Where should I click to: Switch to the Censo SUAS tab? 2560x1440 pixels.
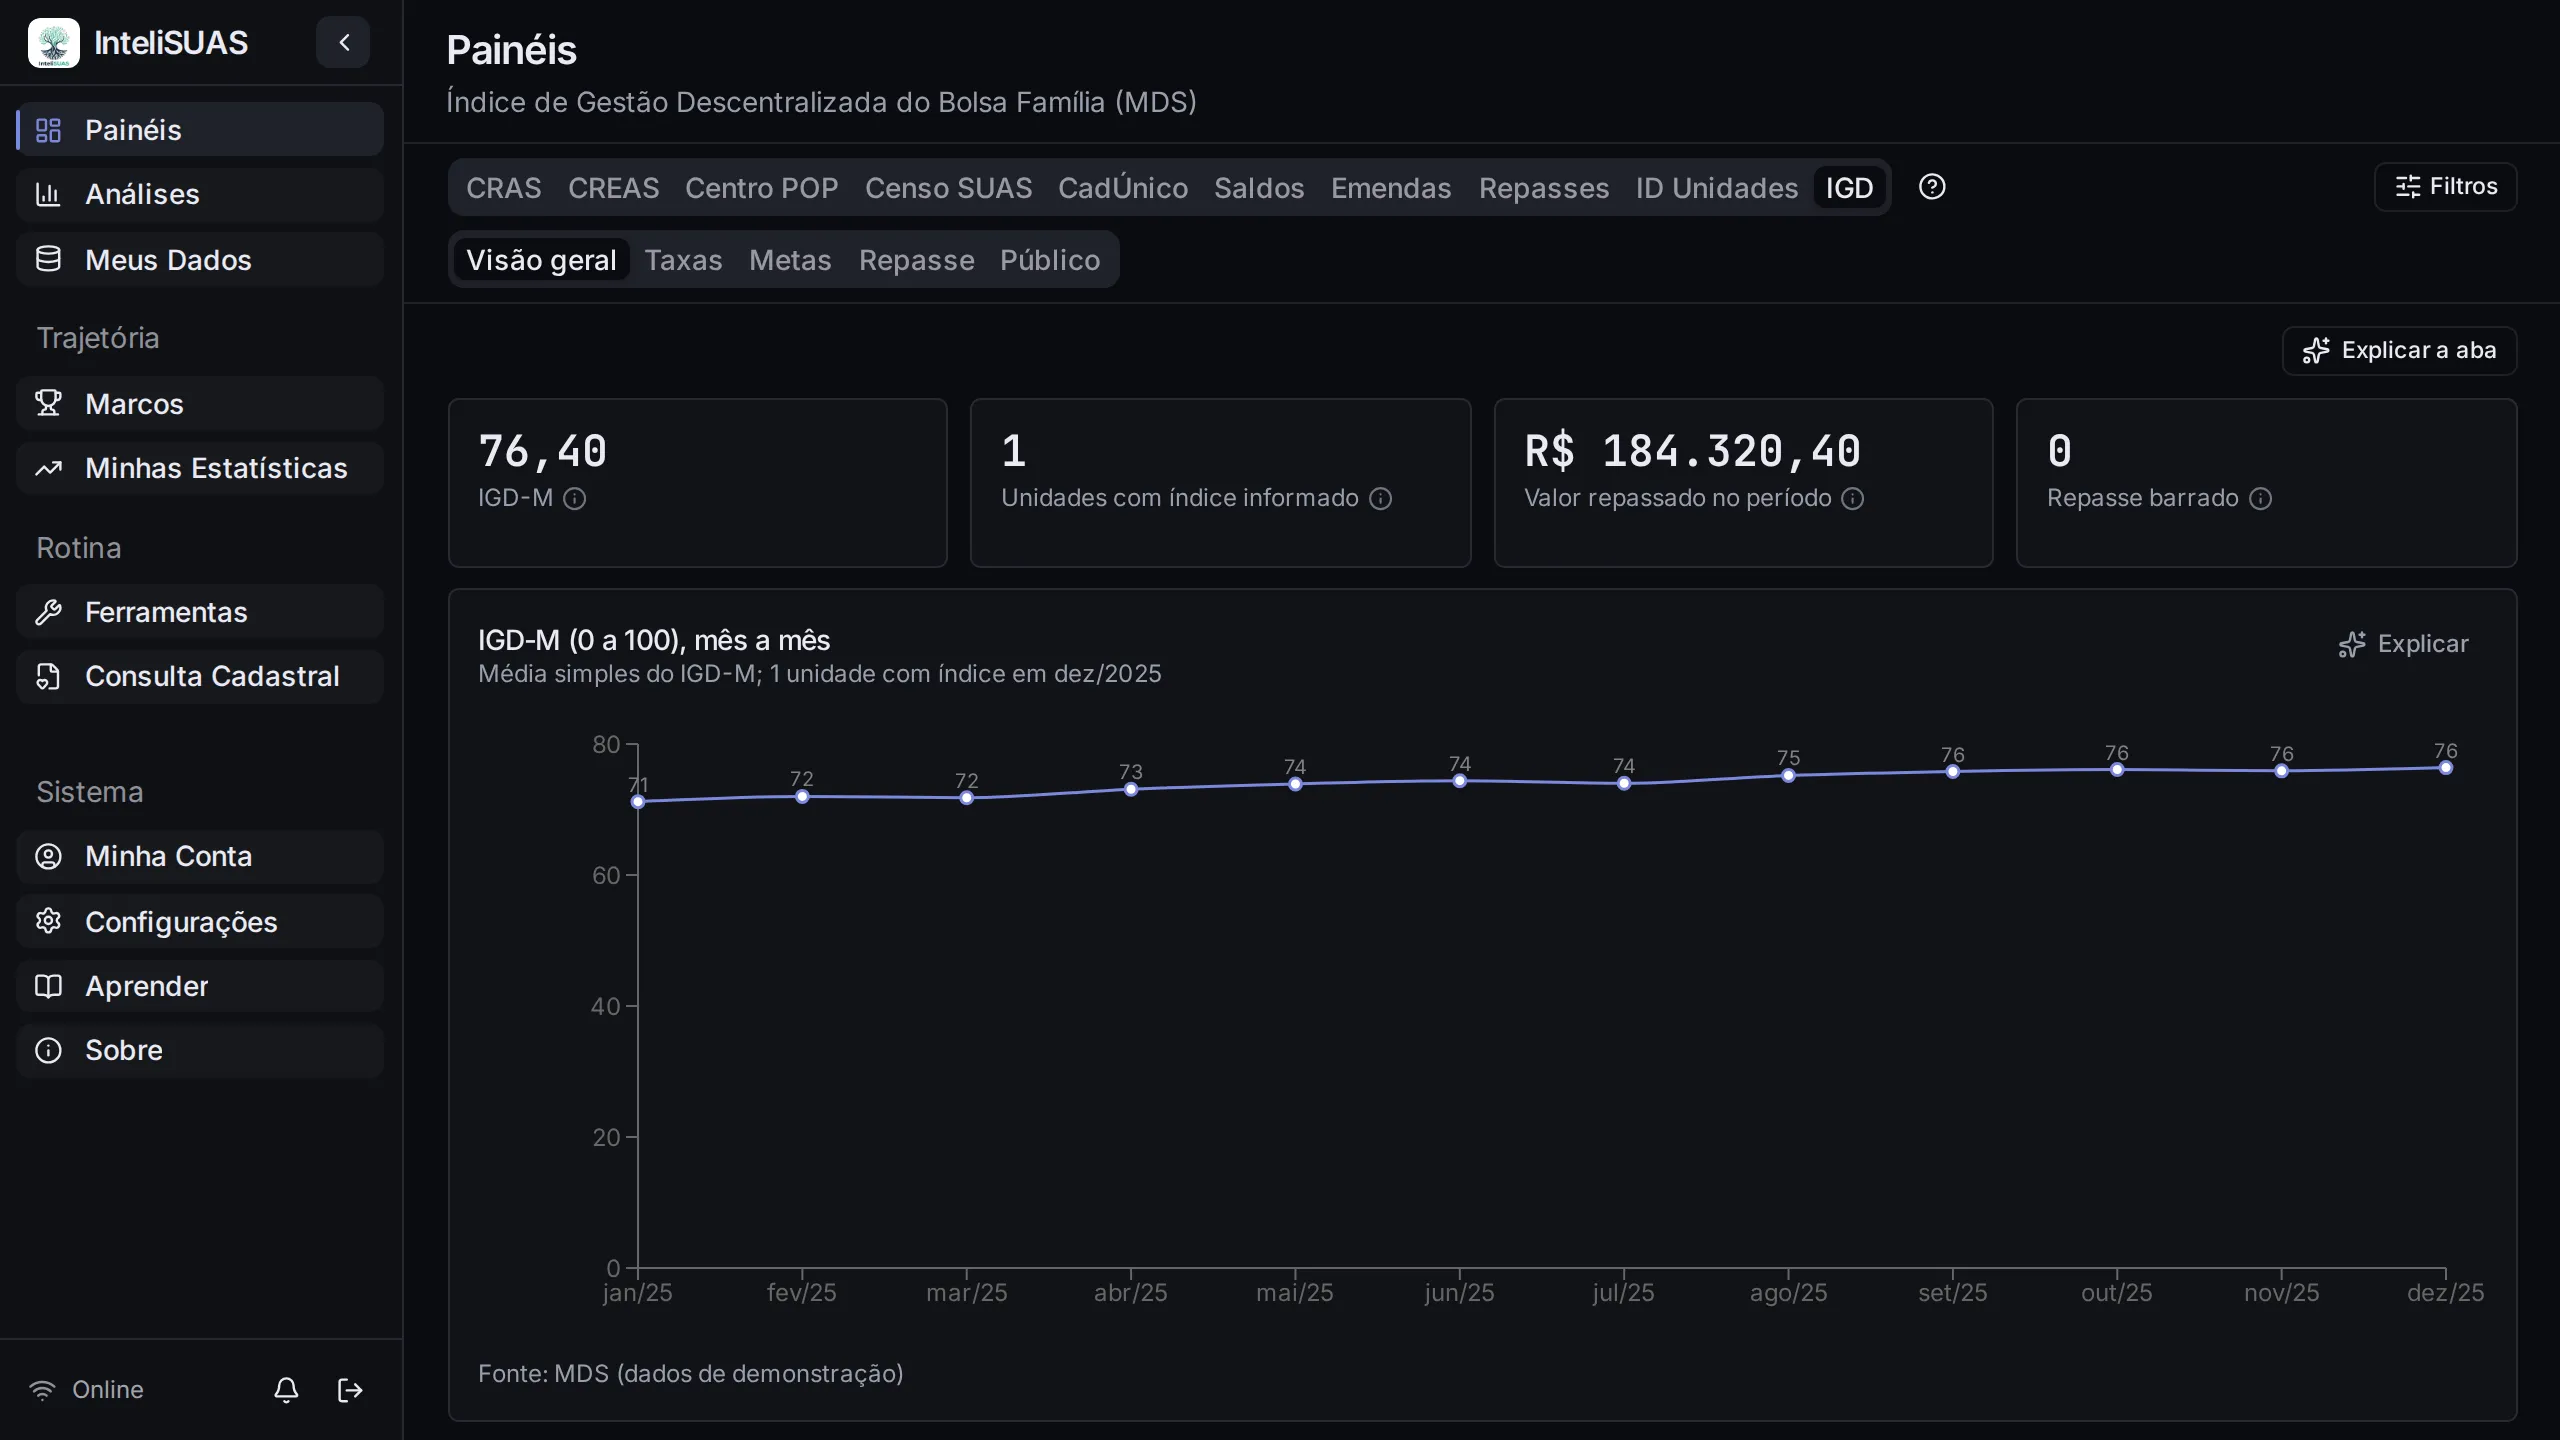[x=948, y=188]
